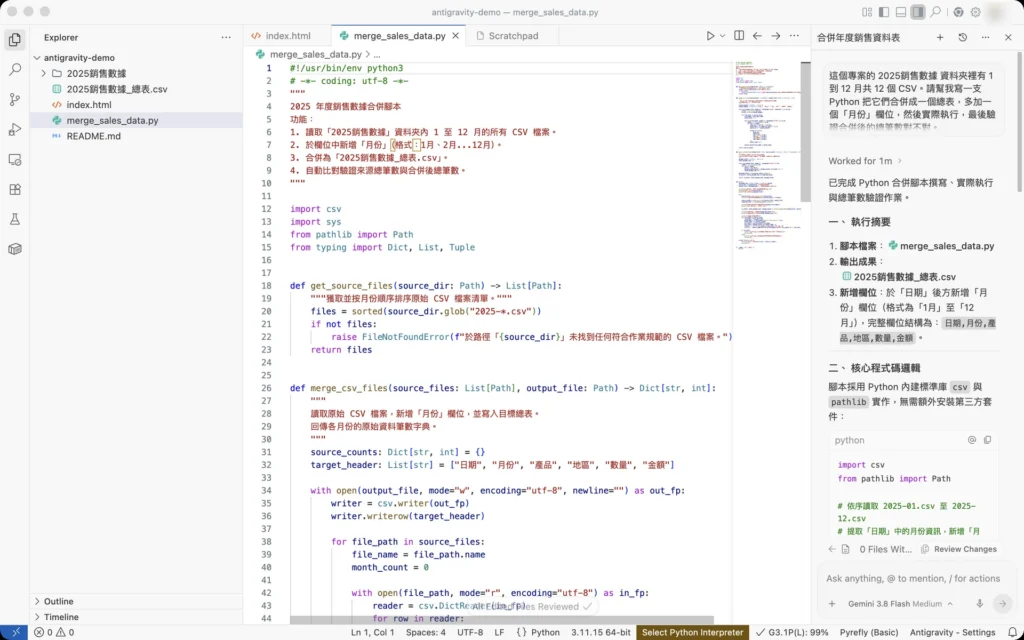Click Ln 1, Col 1 in status bar
This screenshot has width=1024, height=640.
click(x=372, y=632)
